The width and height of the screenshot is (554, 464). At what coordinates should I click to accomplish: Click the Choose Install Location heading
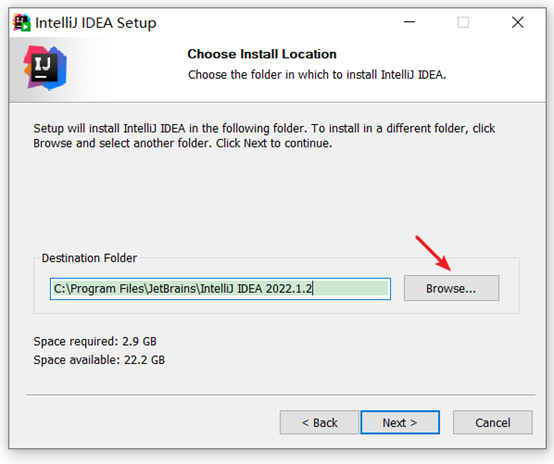pos(262,54)
